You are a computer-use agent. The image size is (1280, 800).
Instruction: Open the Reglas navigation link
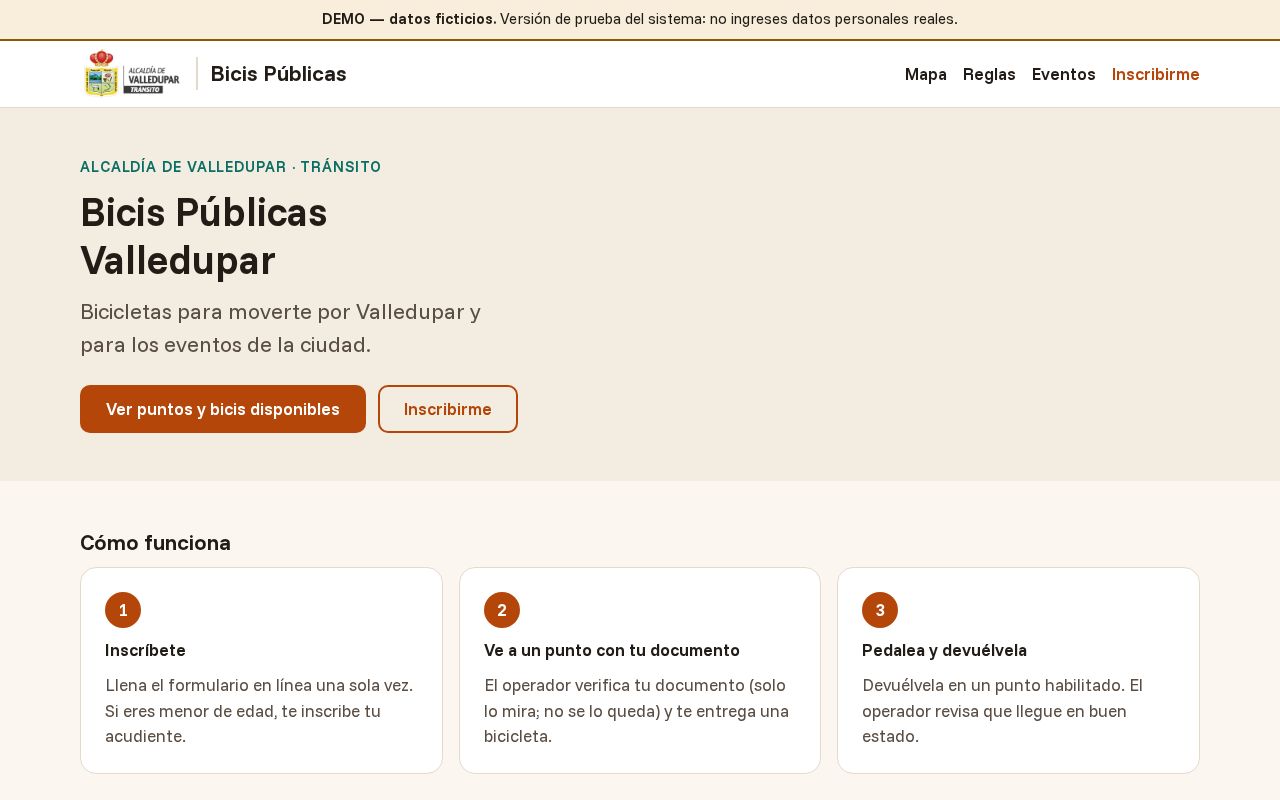[989, 74]
